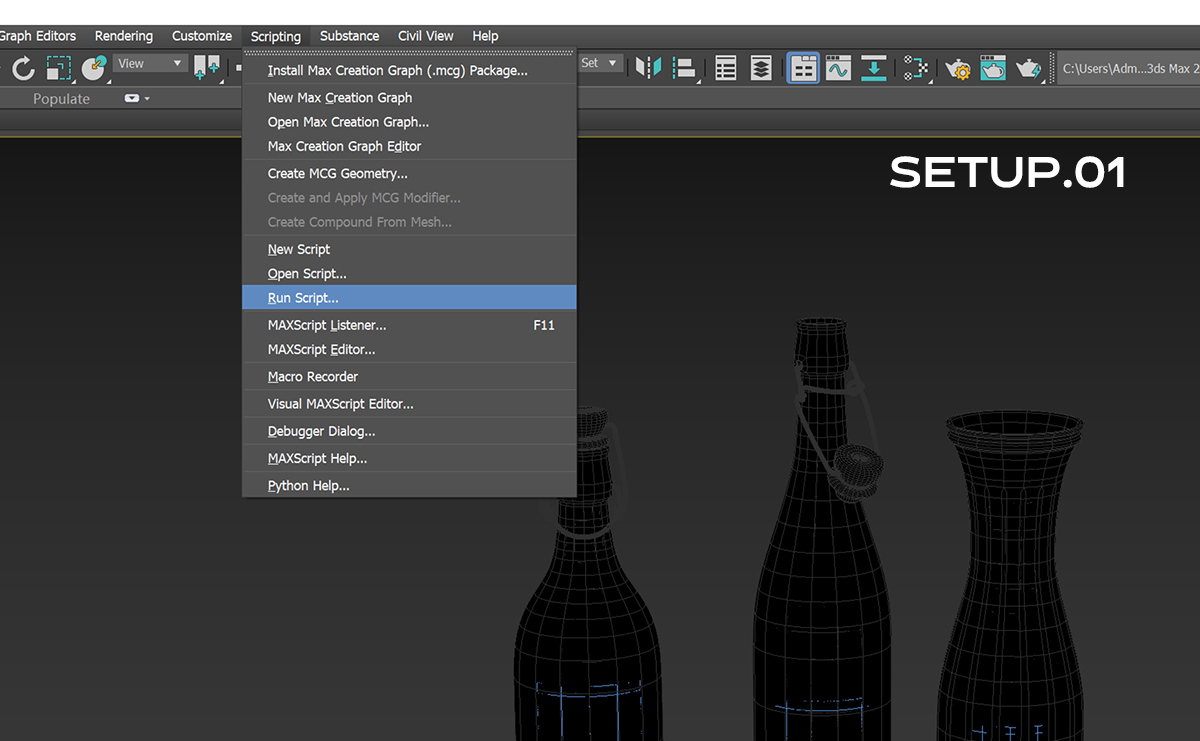The width and height of the screenshot is (1200, 741).
Task: Open the Scene Explorer icon
Action: (x=726, y=68)
